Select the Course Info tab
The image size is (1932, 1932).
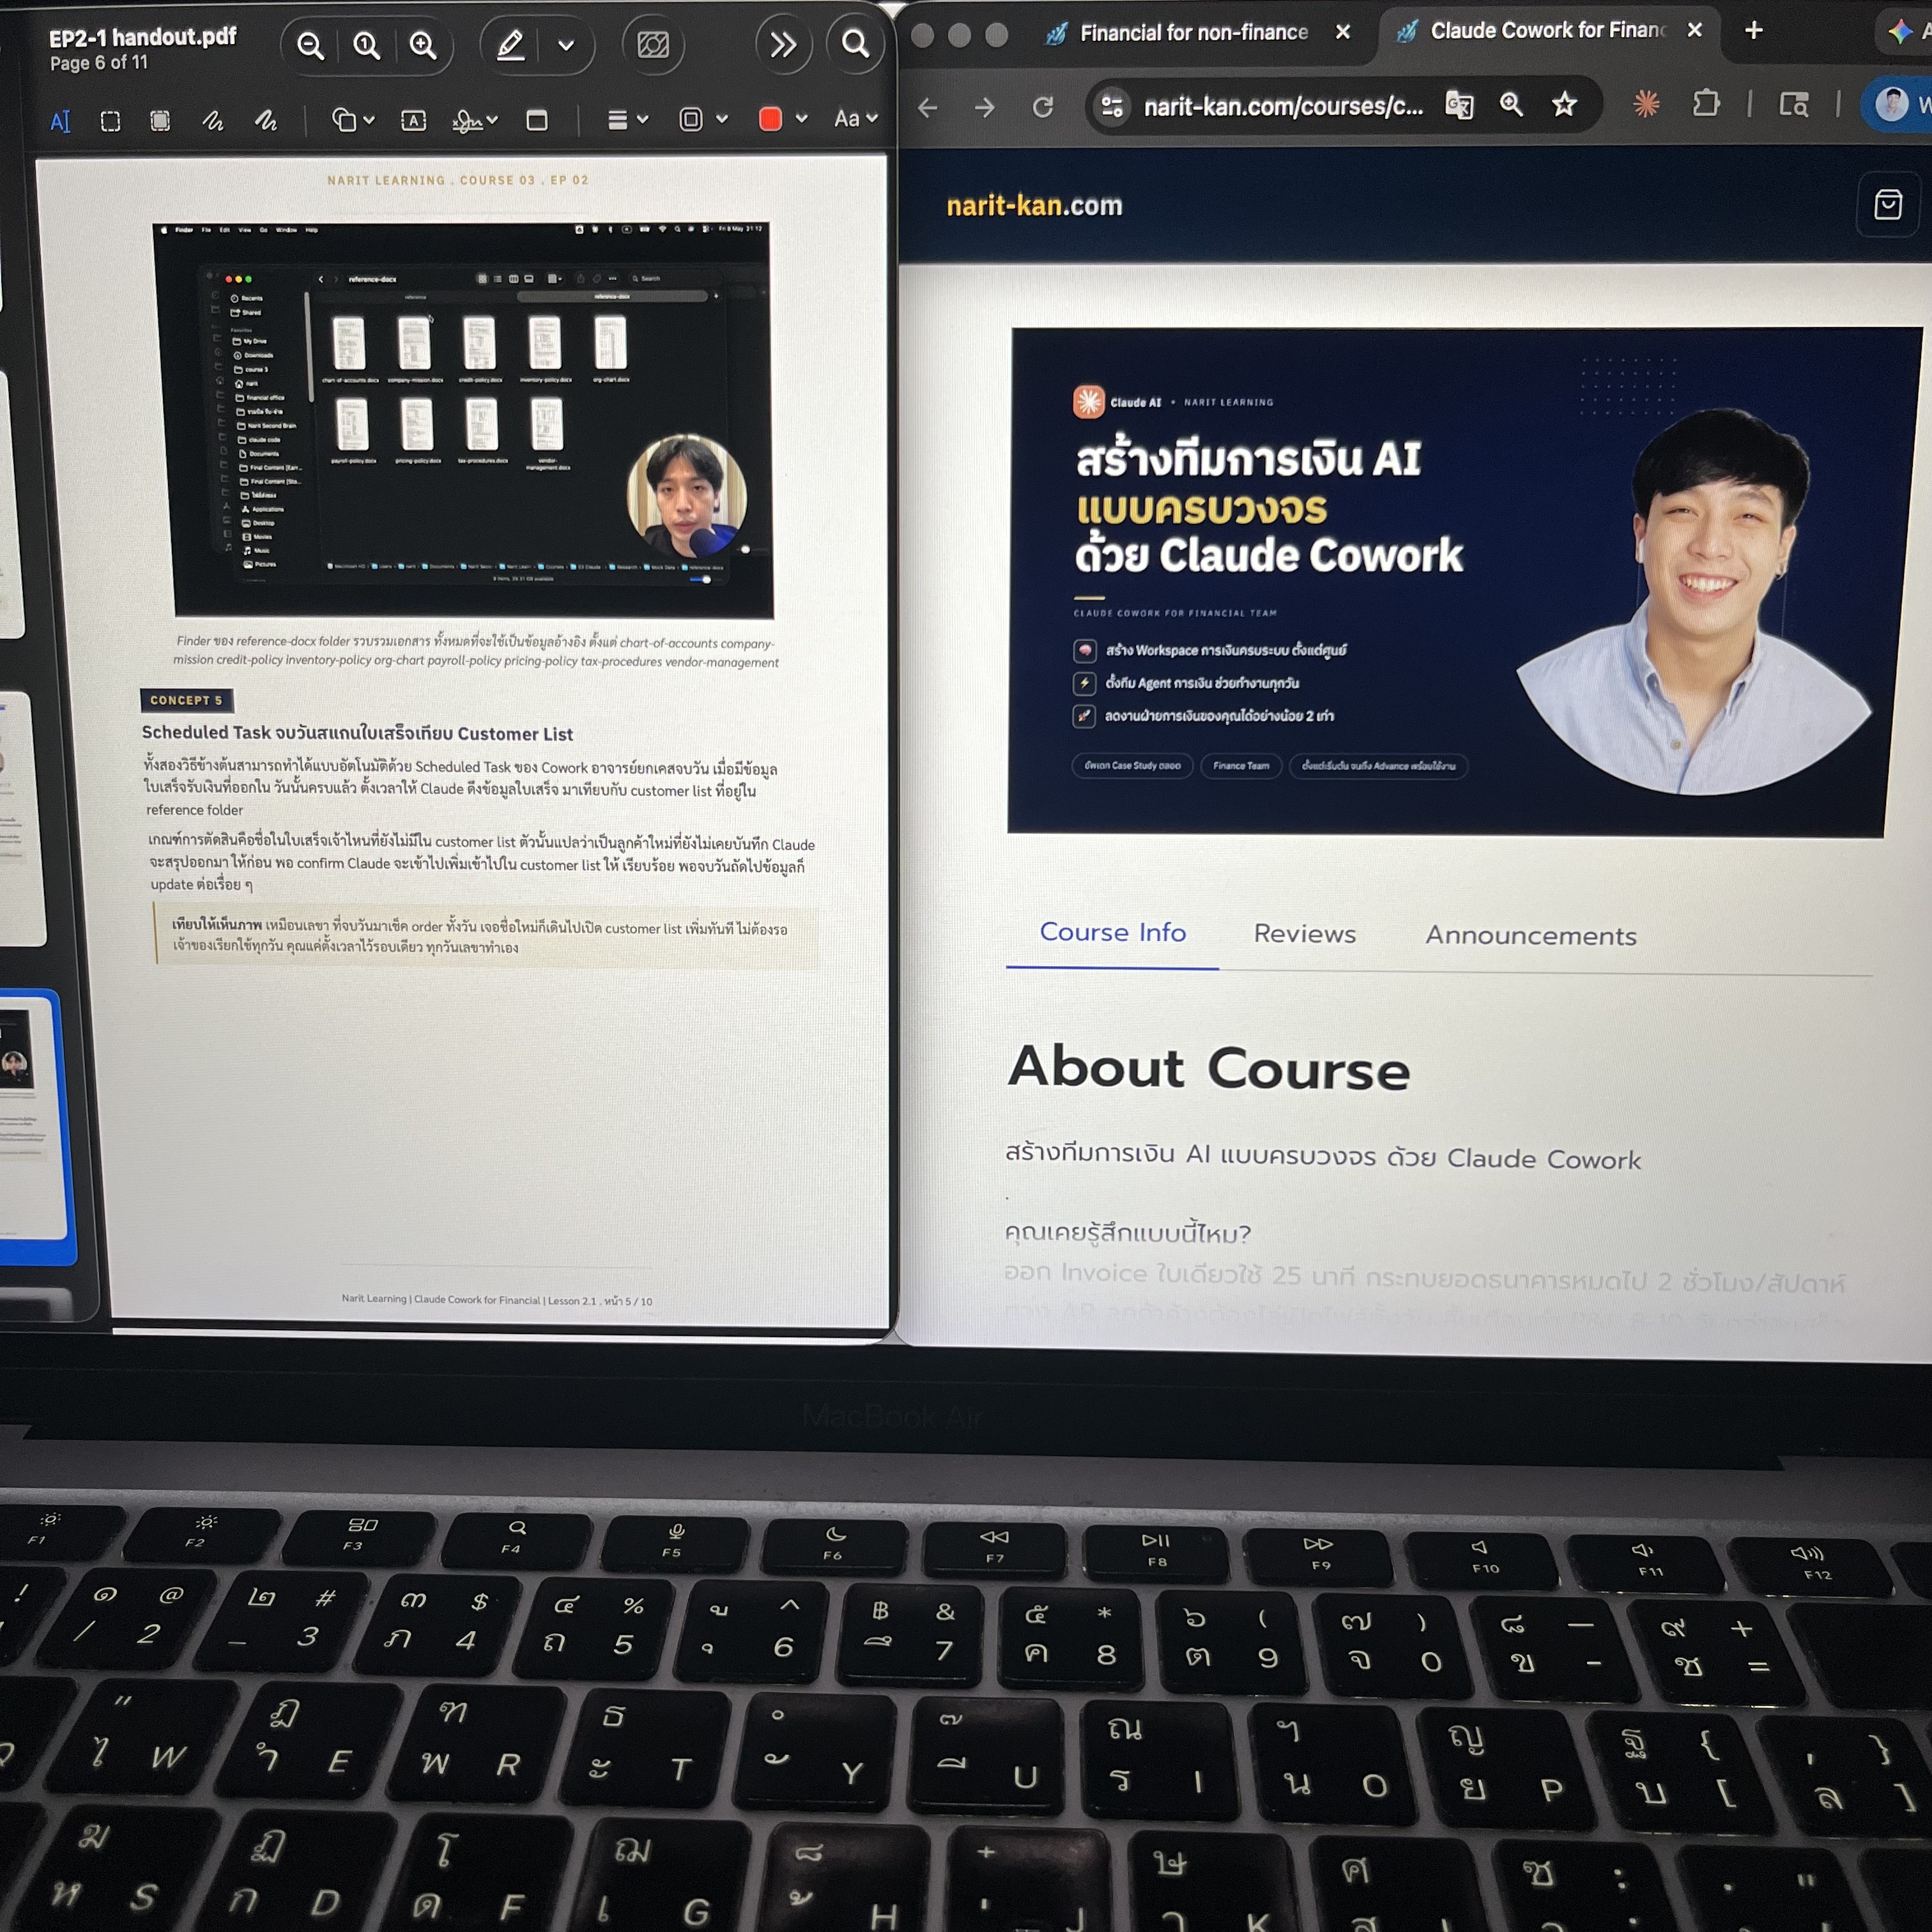[1112, 932]
